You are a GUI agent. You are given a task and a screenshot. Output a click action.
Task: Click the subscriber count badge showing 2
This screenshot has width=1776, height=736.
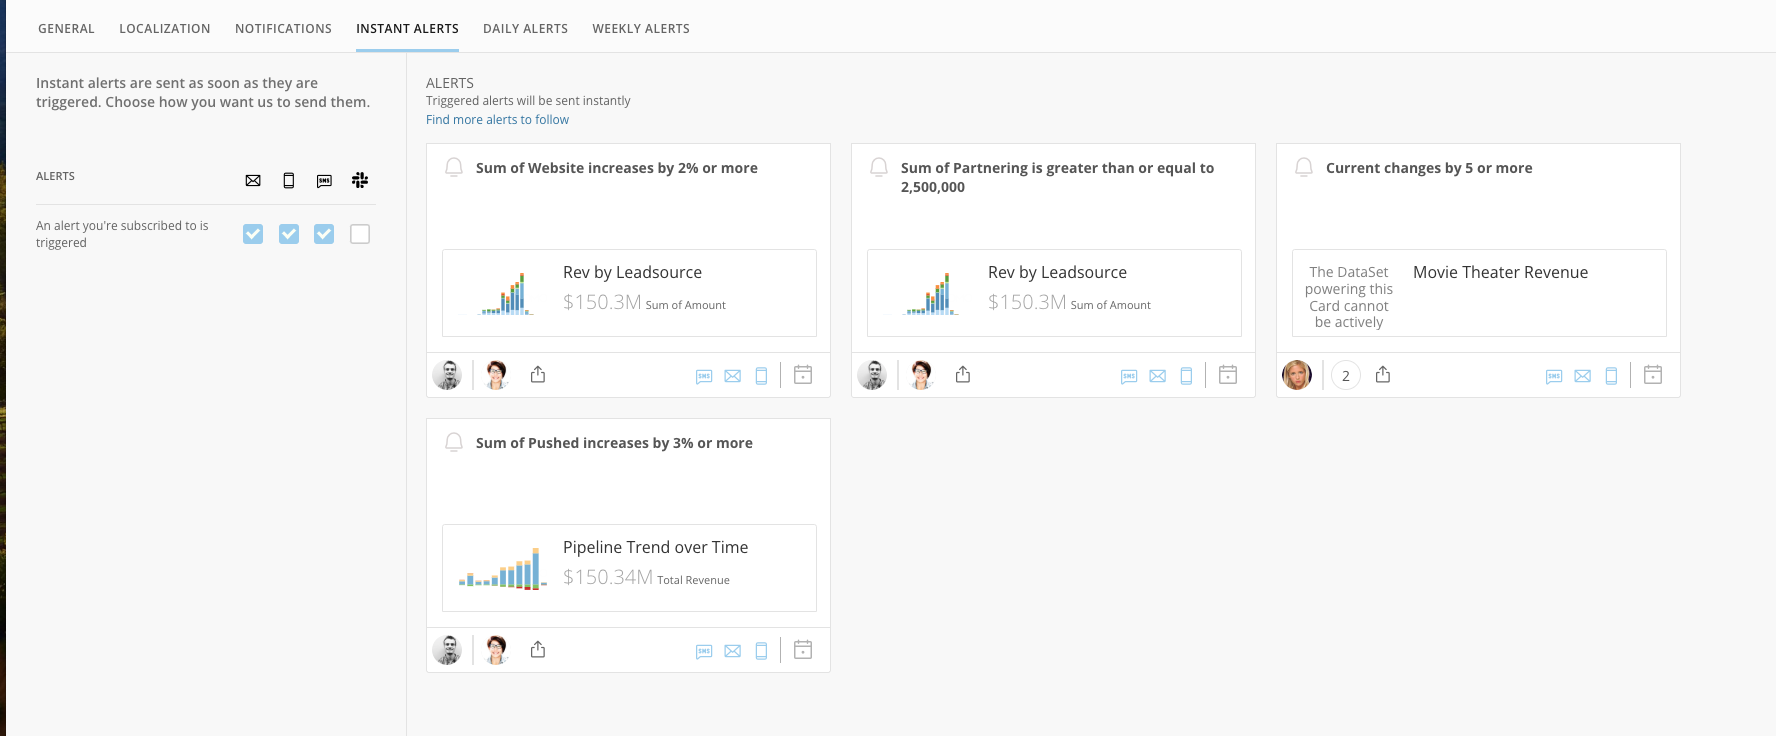coord(1346,376)
